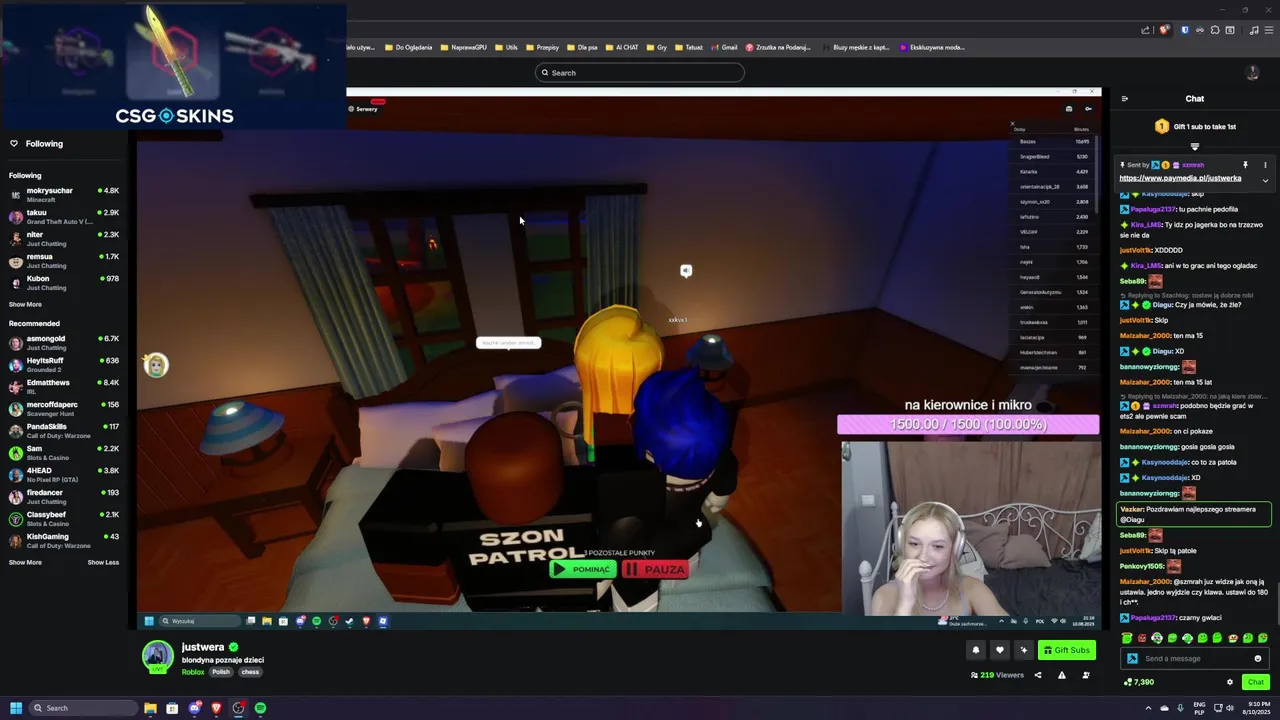Unpin message with the pin icon

1245,165
